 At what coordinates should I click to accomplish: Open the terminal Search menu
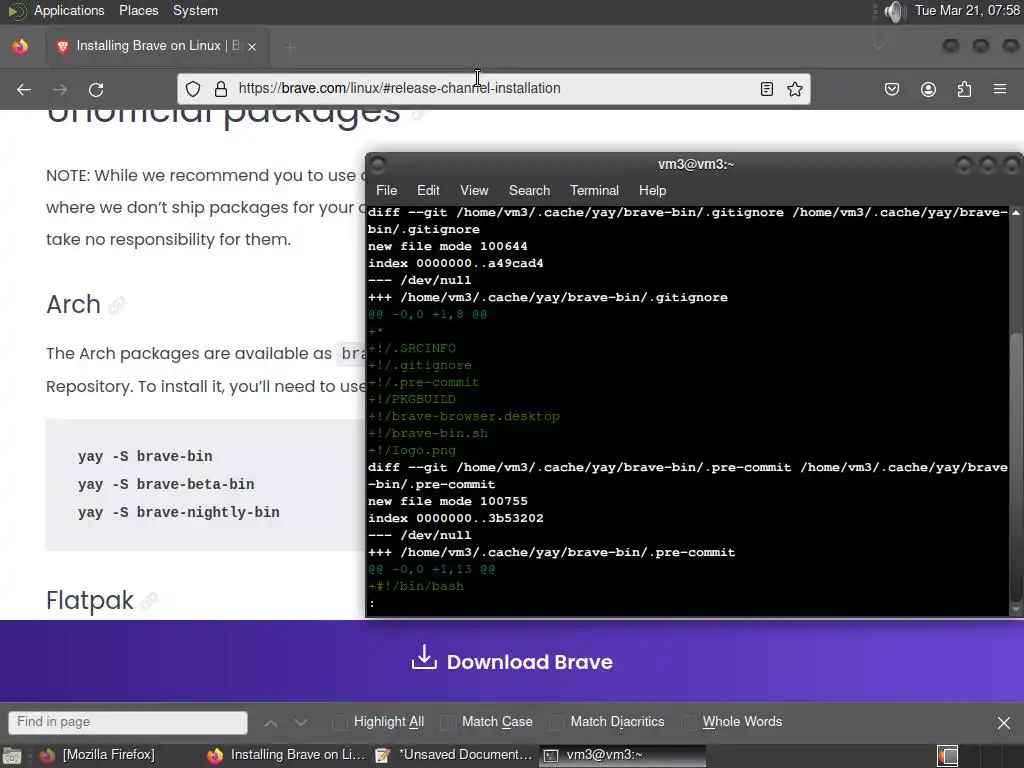[x=530, y=190]
